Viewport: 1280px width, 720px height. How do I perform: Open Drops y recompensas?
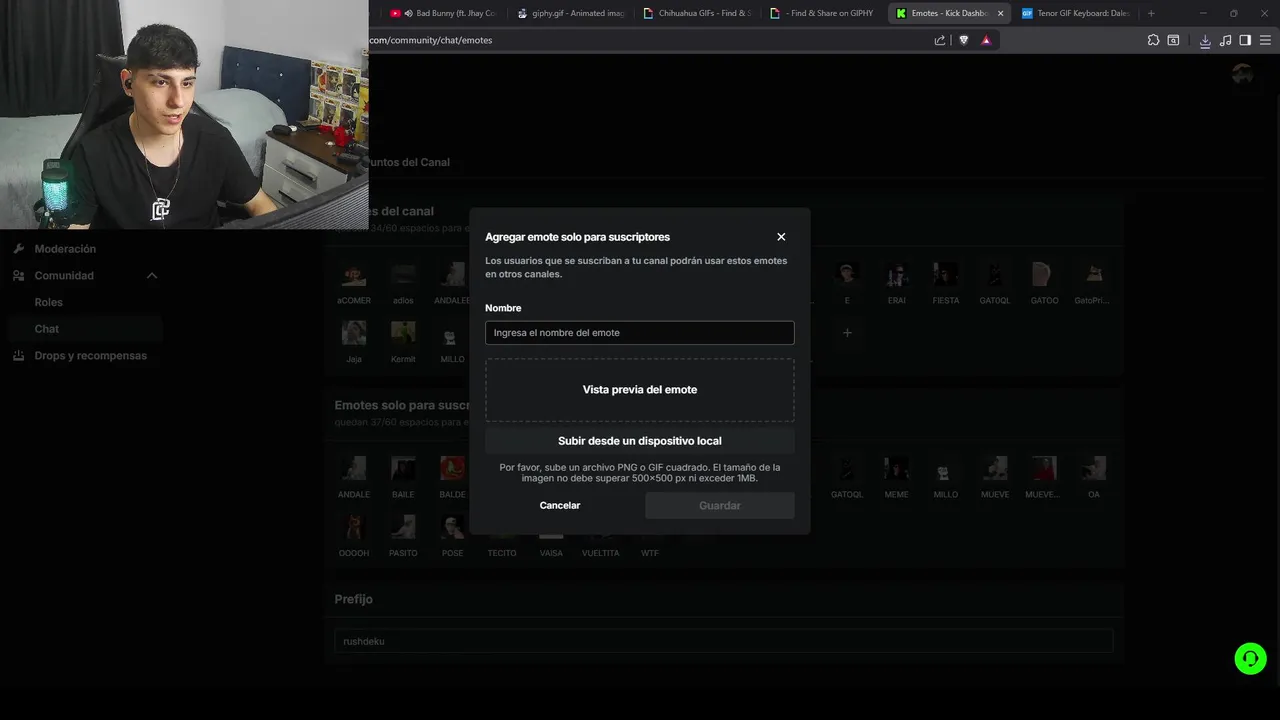click(90, 356)
